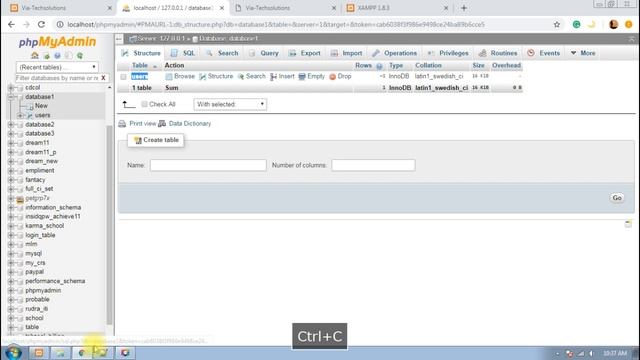Open the More dropdown tab

tap(583, 53)
